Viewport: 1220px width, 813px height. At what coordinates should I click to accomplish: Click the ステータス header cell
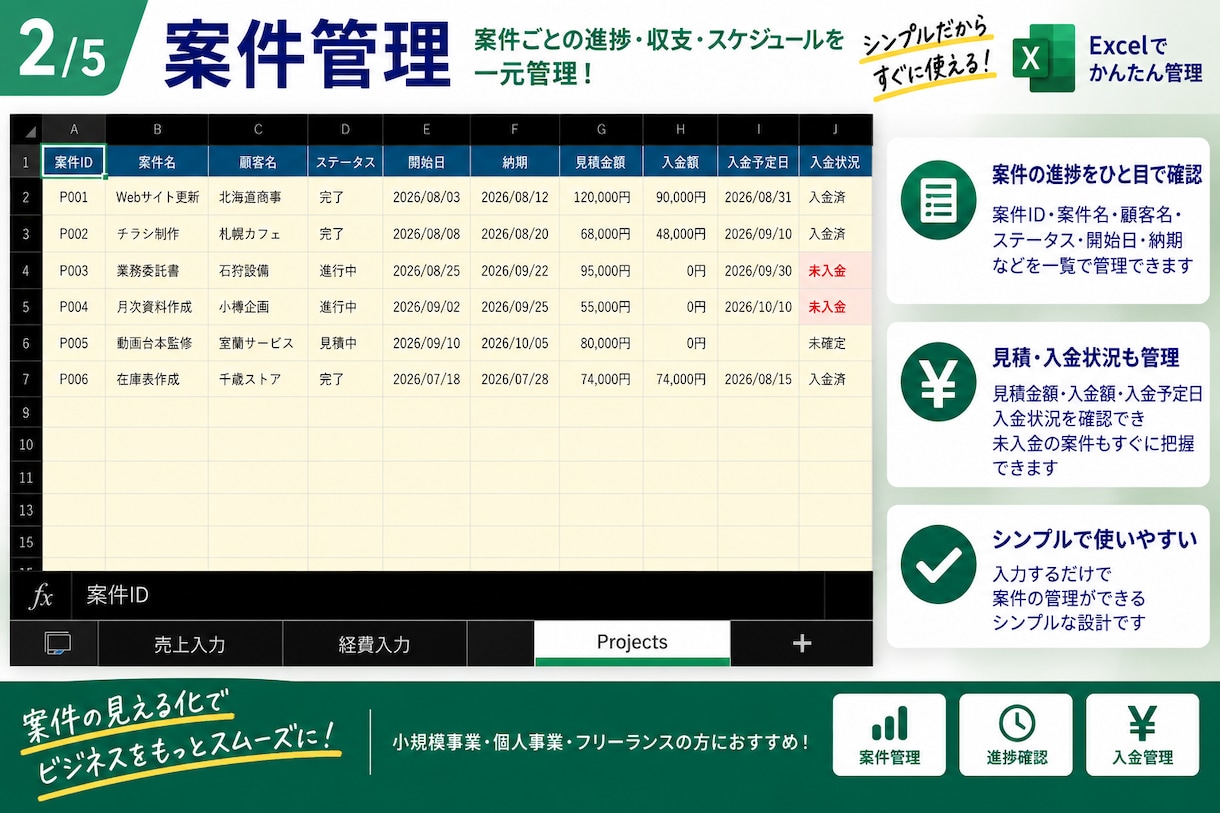[345, 162]
